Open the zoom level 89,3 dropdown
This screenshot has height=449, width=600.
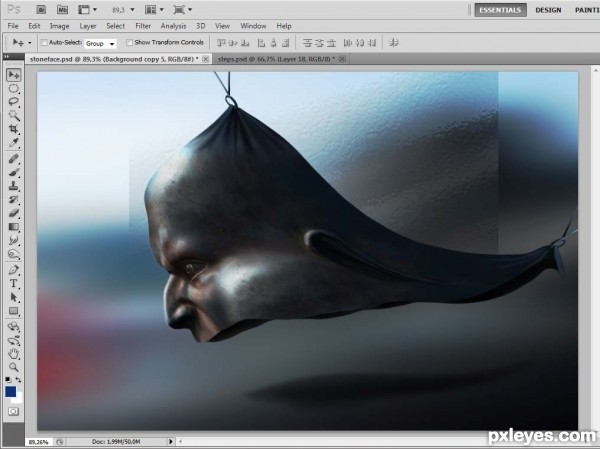(x=132, y=10)
